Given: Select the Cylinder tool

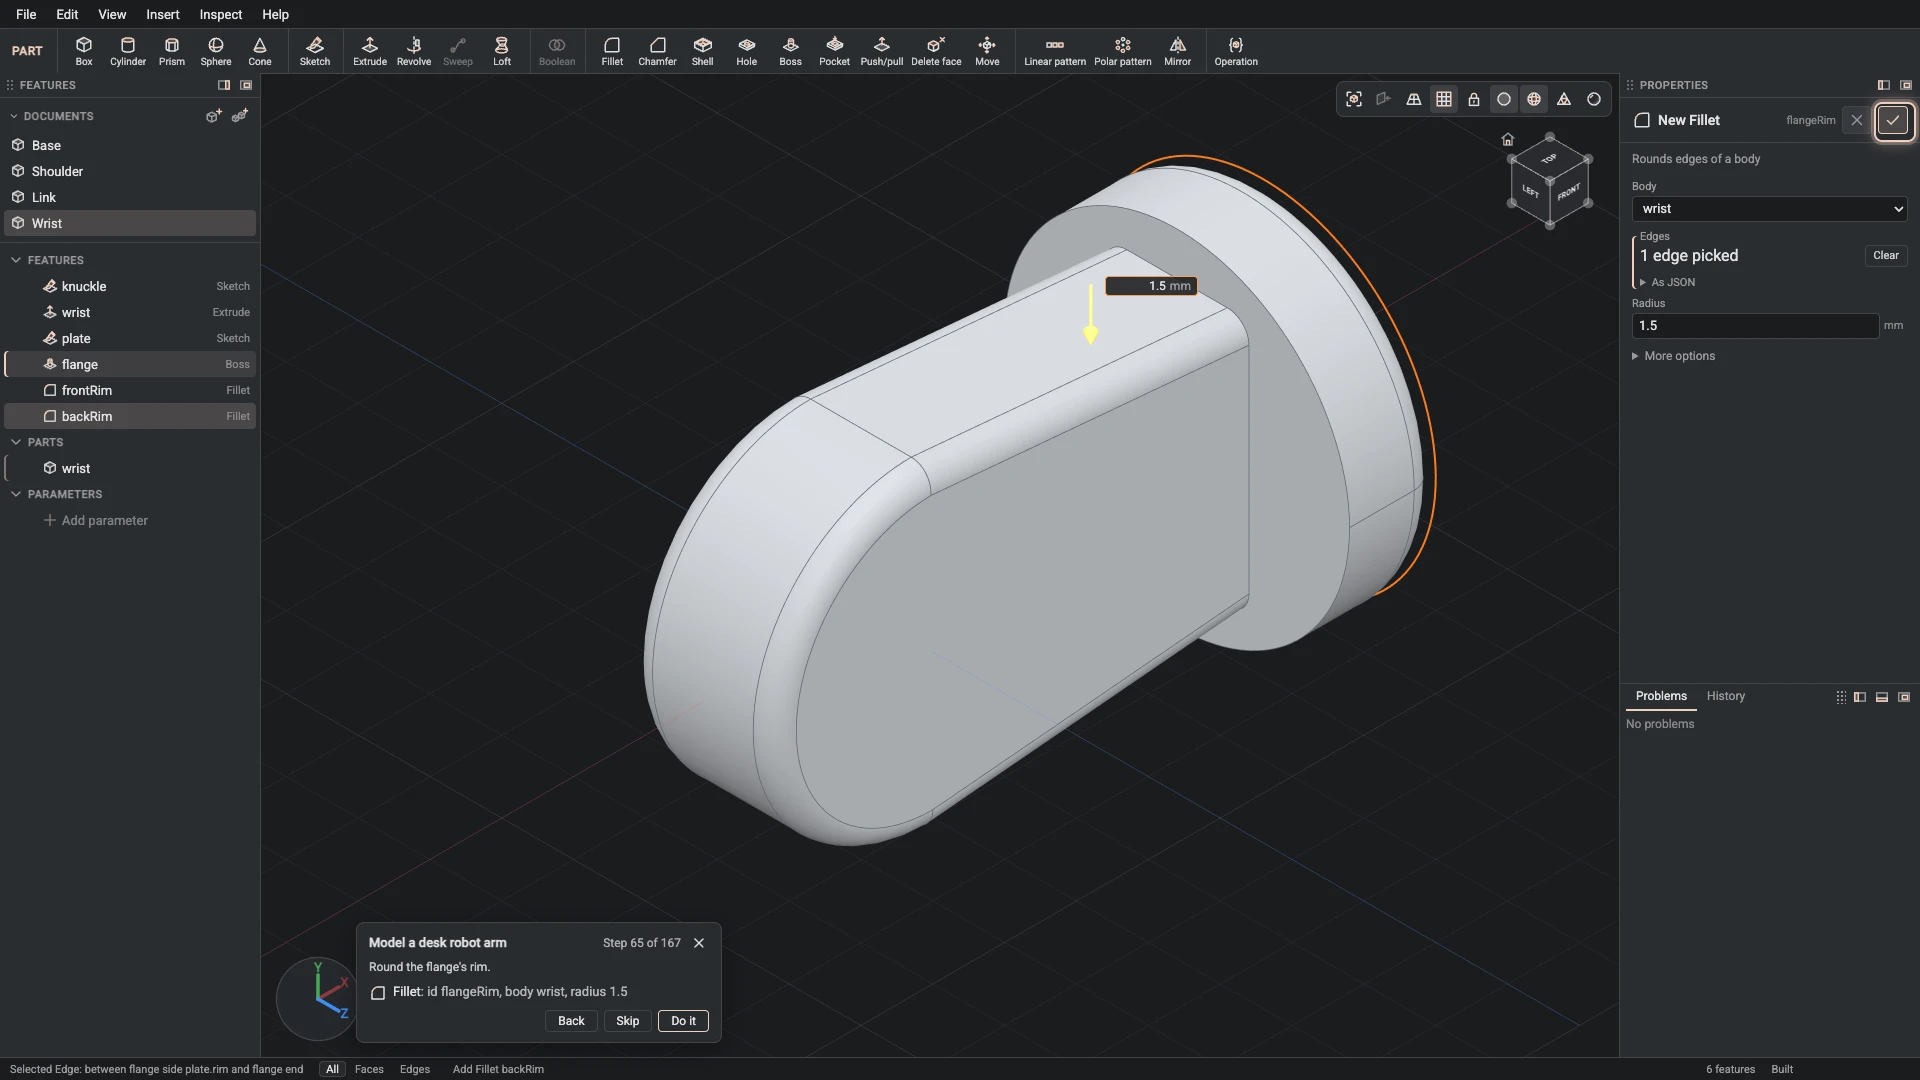Looking at the screenshot, I should (x=128, y=51).
